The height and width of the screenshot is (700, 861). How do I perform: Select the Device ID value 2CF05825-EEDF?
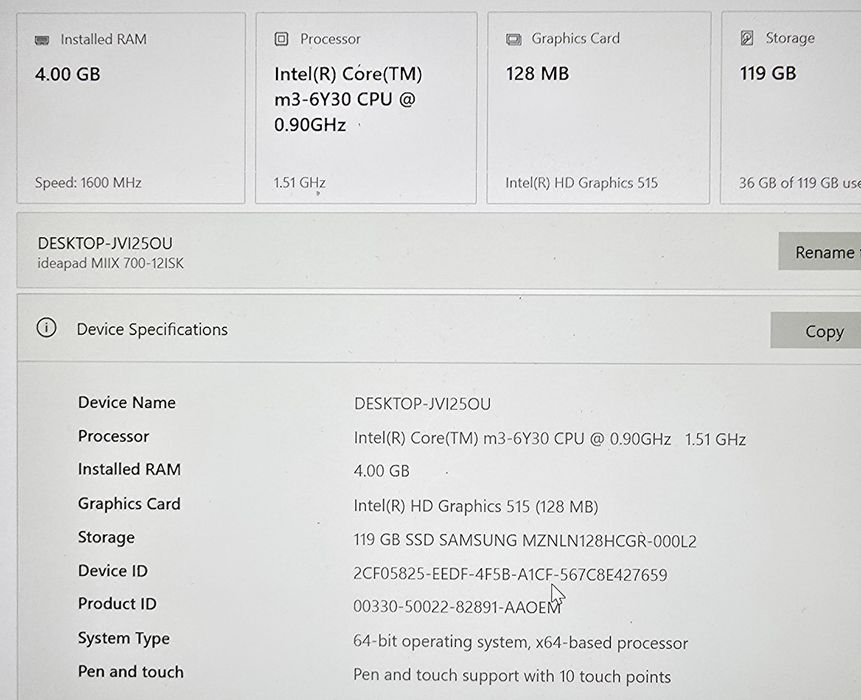click(510, 574)
